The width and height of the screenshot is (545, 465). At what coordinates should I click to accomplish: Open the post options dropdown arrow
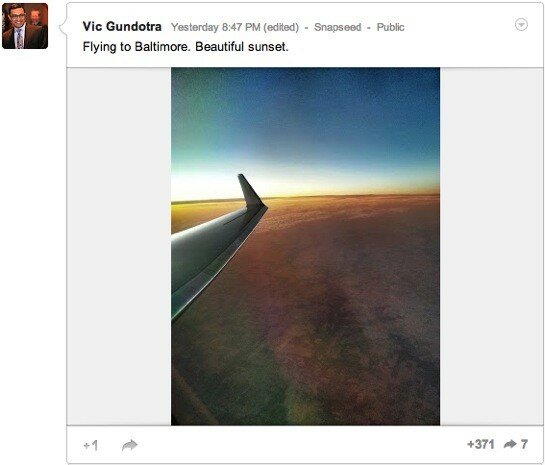tap(521, 25)
